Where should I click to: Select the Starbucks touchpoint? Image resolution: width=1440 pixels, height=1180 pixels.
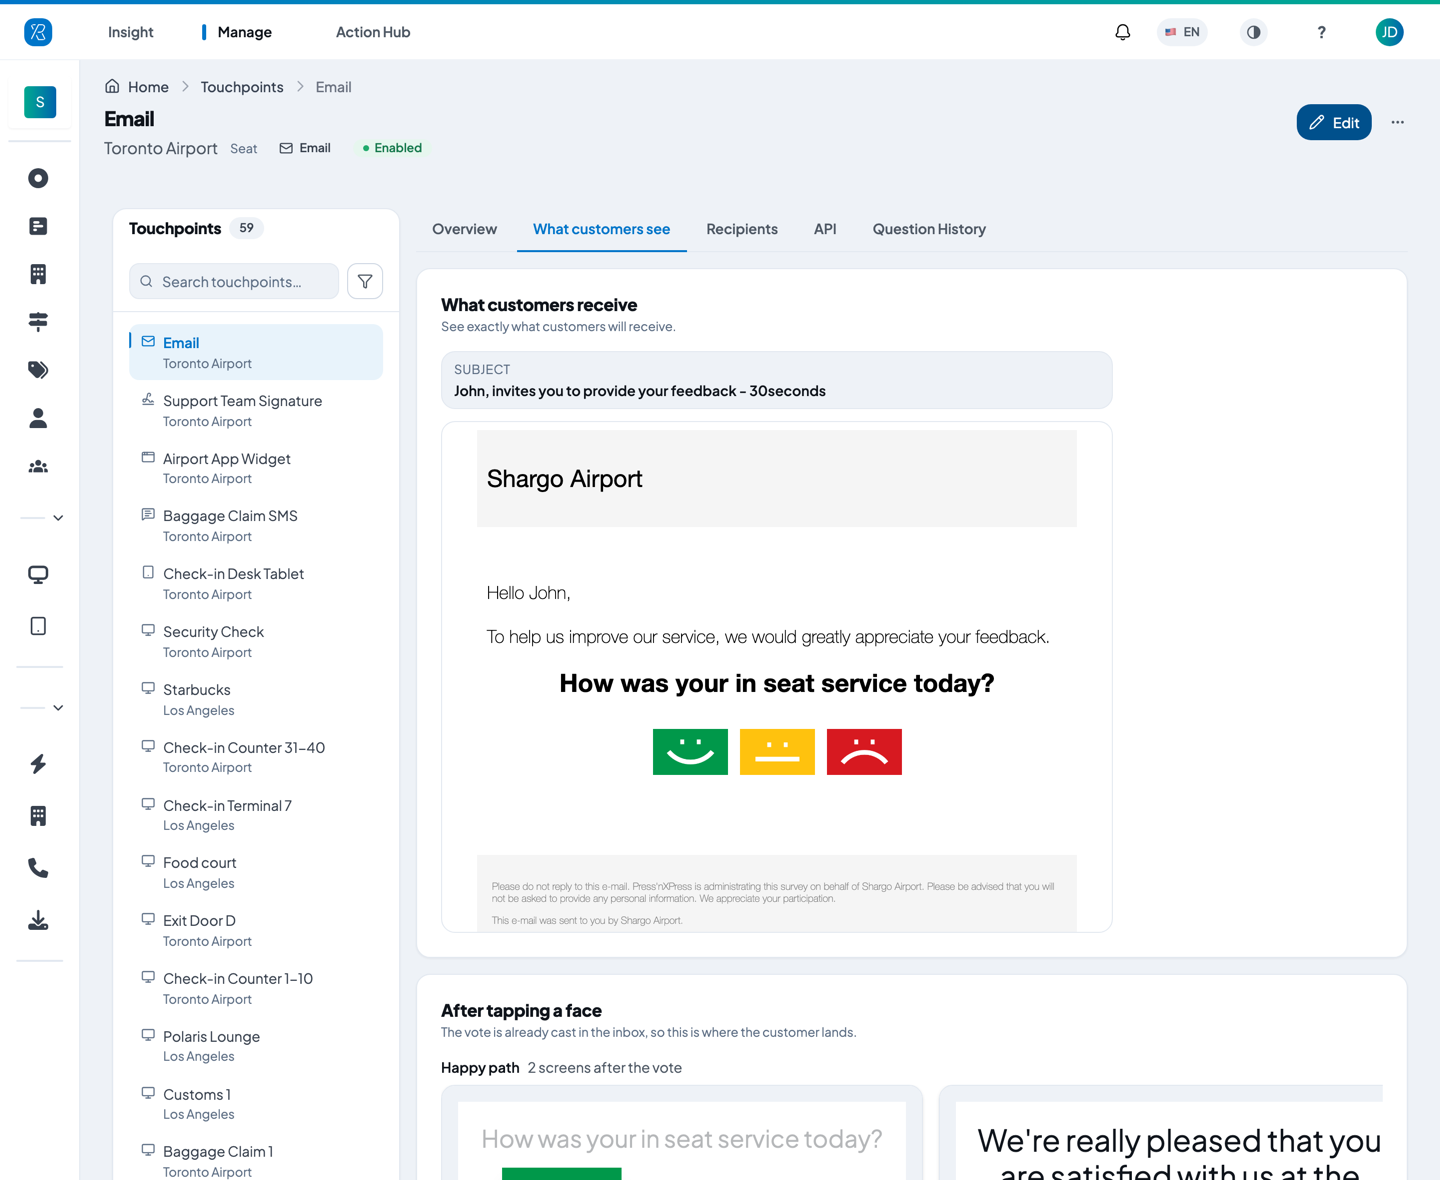coord(256,699)
